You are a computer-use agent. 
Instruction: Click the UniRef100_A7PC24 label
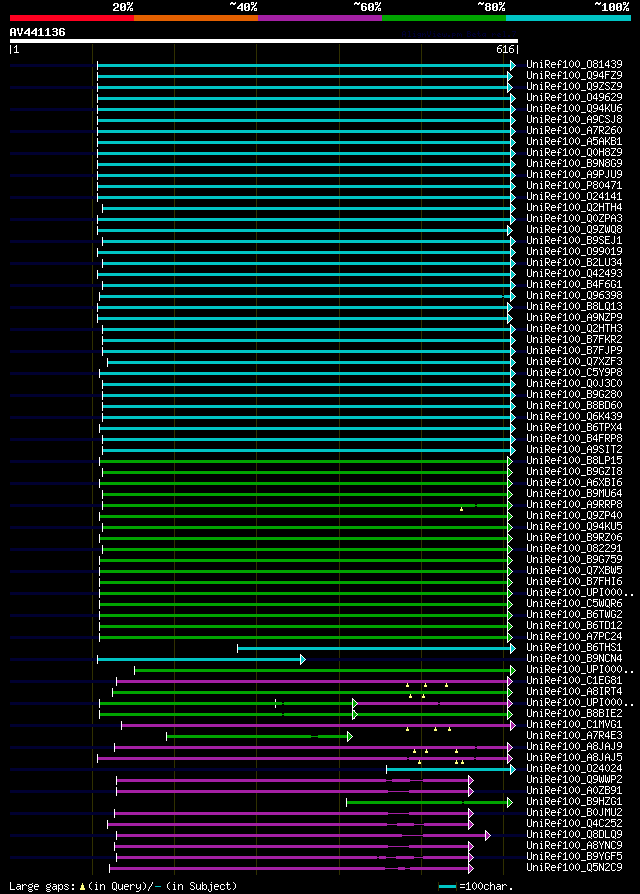pos(574,637)
